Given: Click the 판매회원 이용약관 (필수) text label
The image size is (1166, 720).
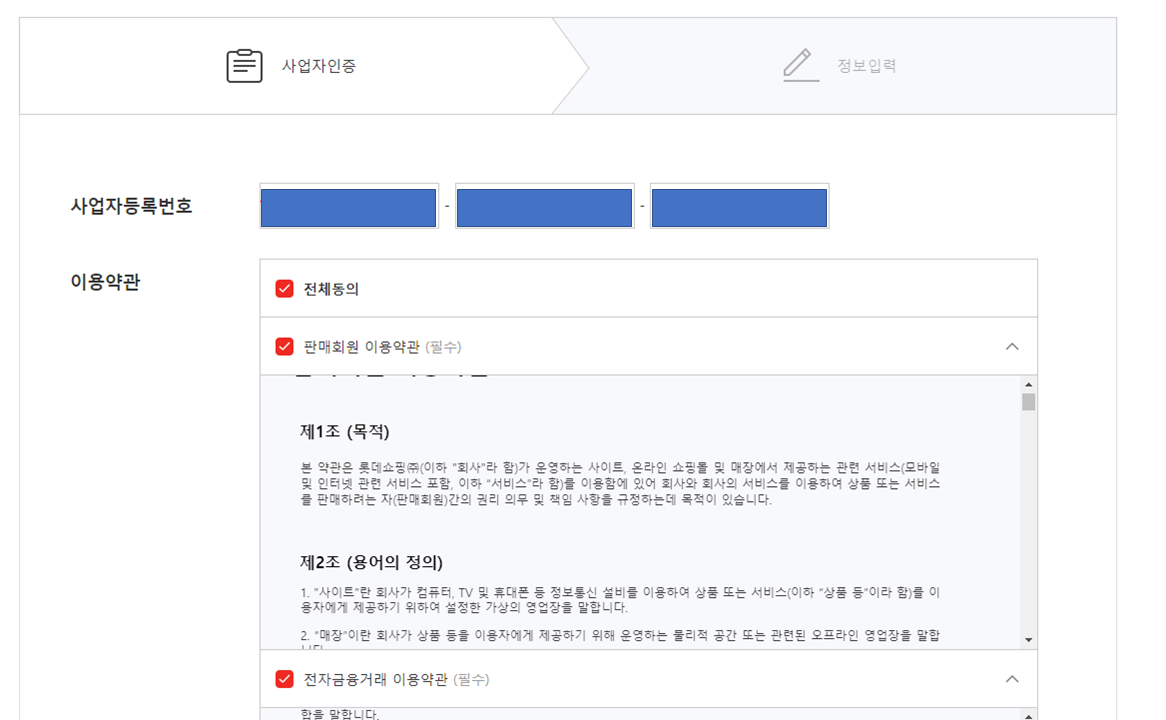Looking at the screenshot, I should (x=380, y=345).
